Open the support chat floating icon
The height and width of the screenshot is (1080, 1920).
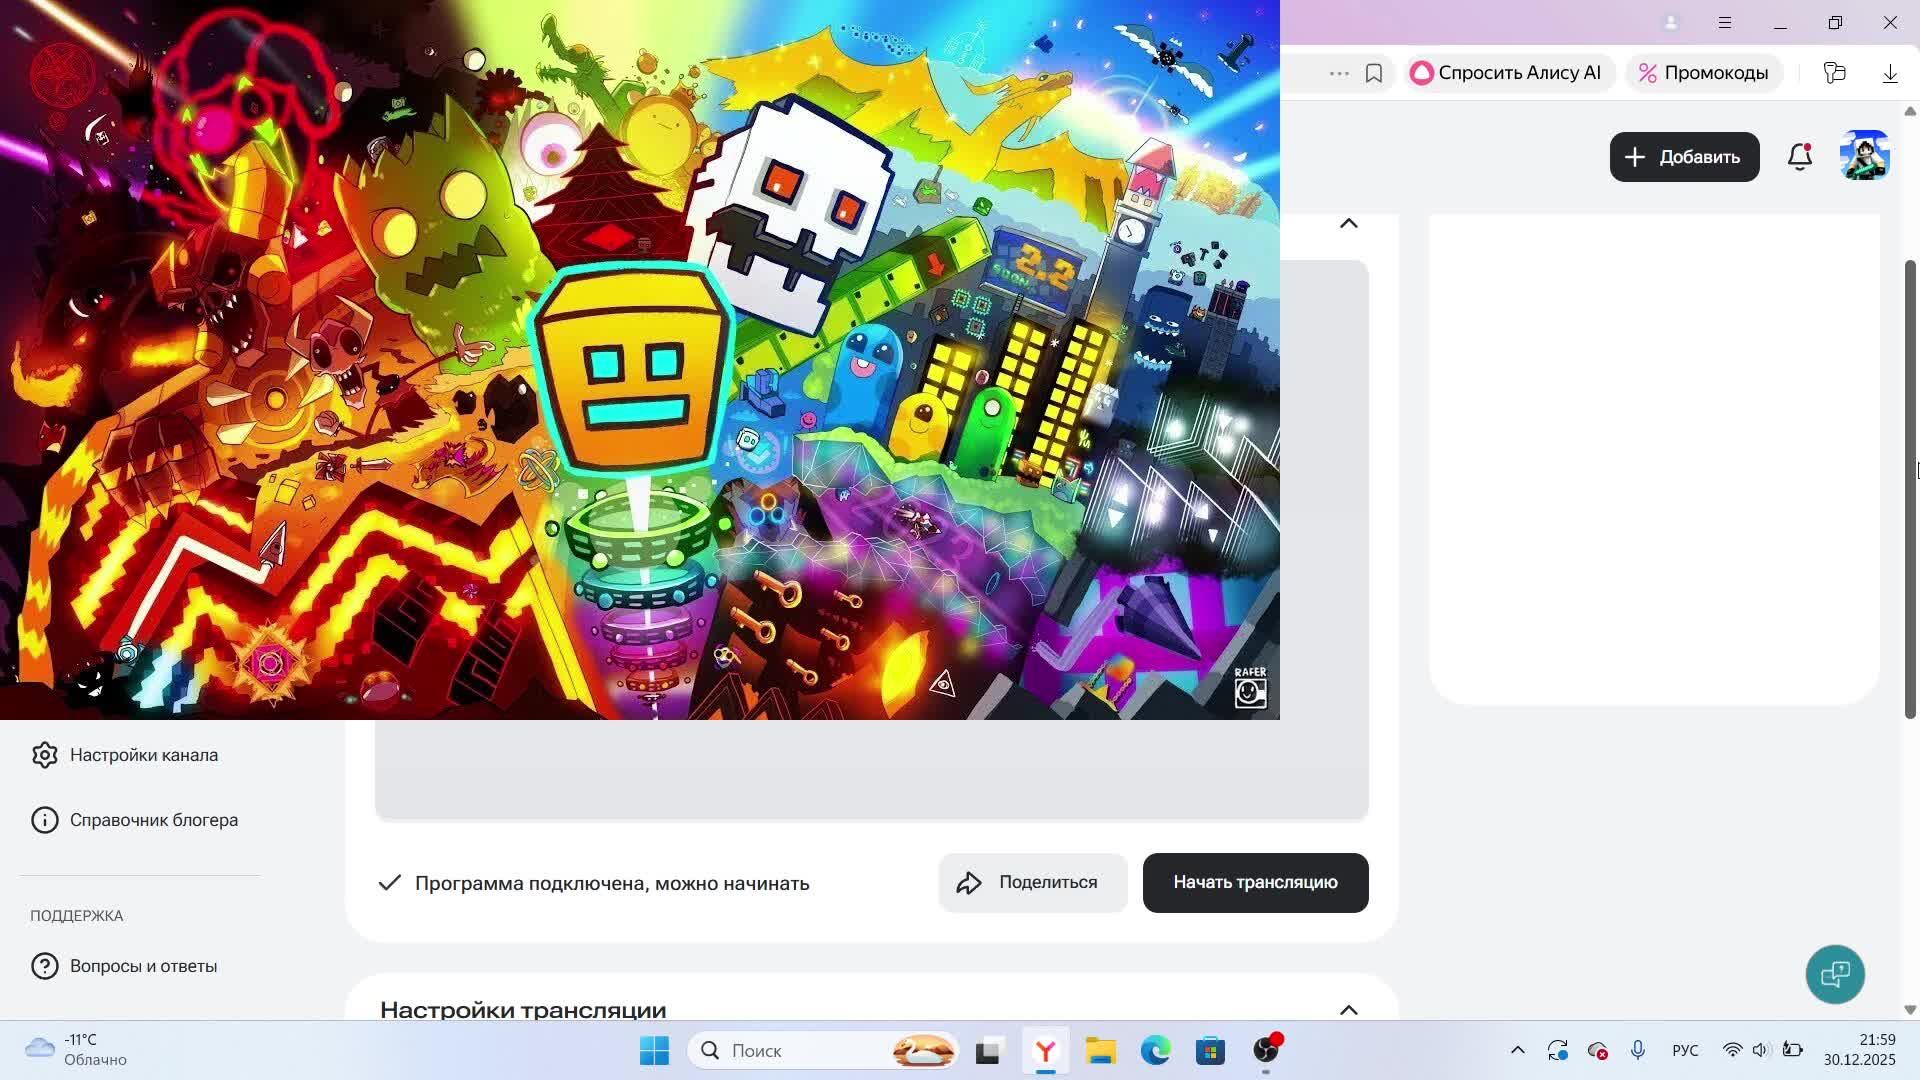point(1835,974)
